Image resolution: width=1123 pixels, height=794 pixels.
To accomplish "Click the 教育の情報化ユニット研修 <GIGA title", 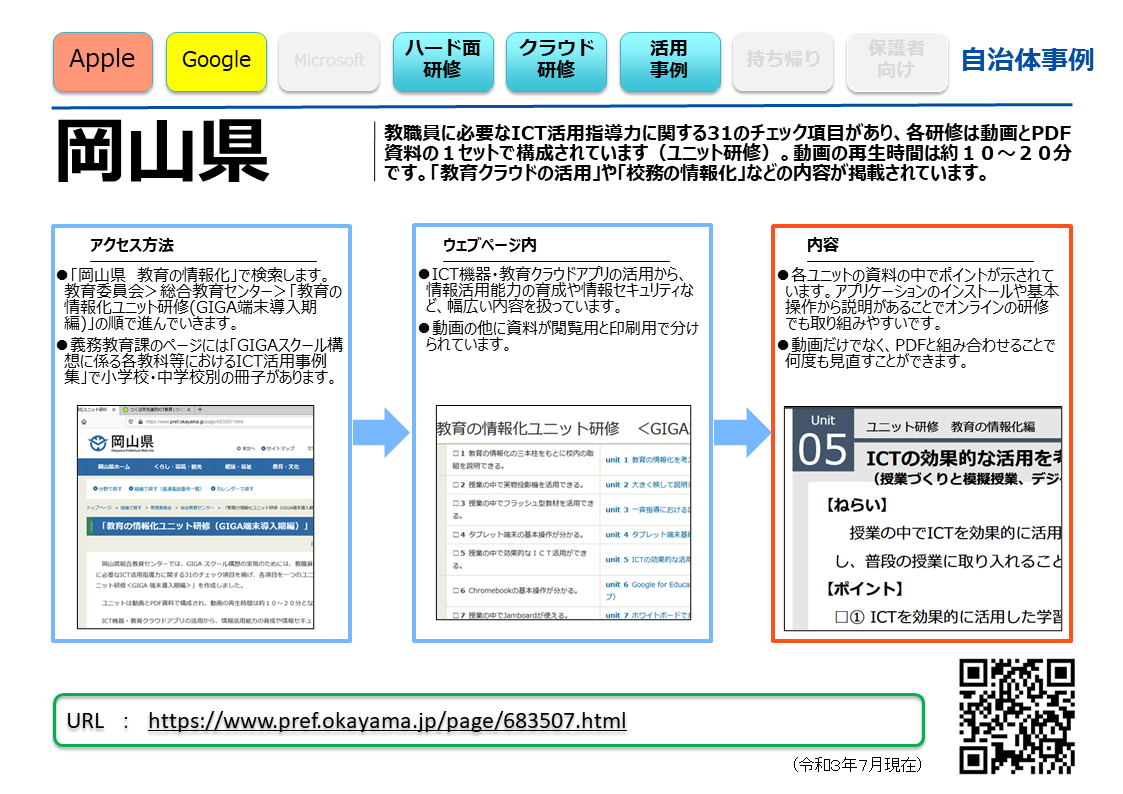I will pos(564,429).
